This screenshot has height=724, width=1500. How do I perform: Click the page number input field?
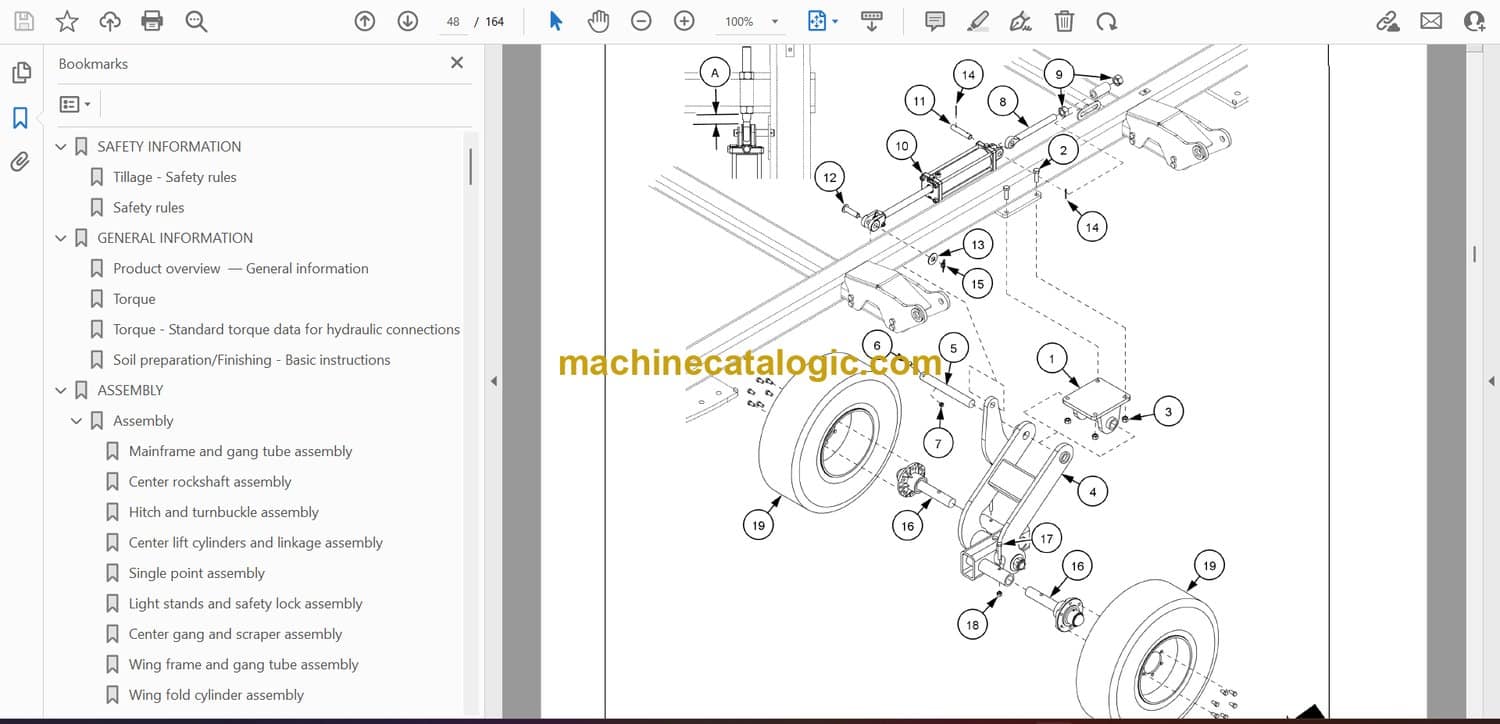453,22
